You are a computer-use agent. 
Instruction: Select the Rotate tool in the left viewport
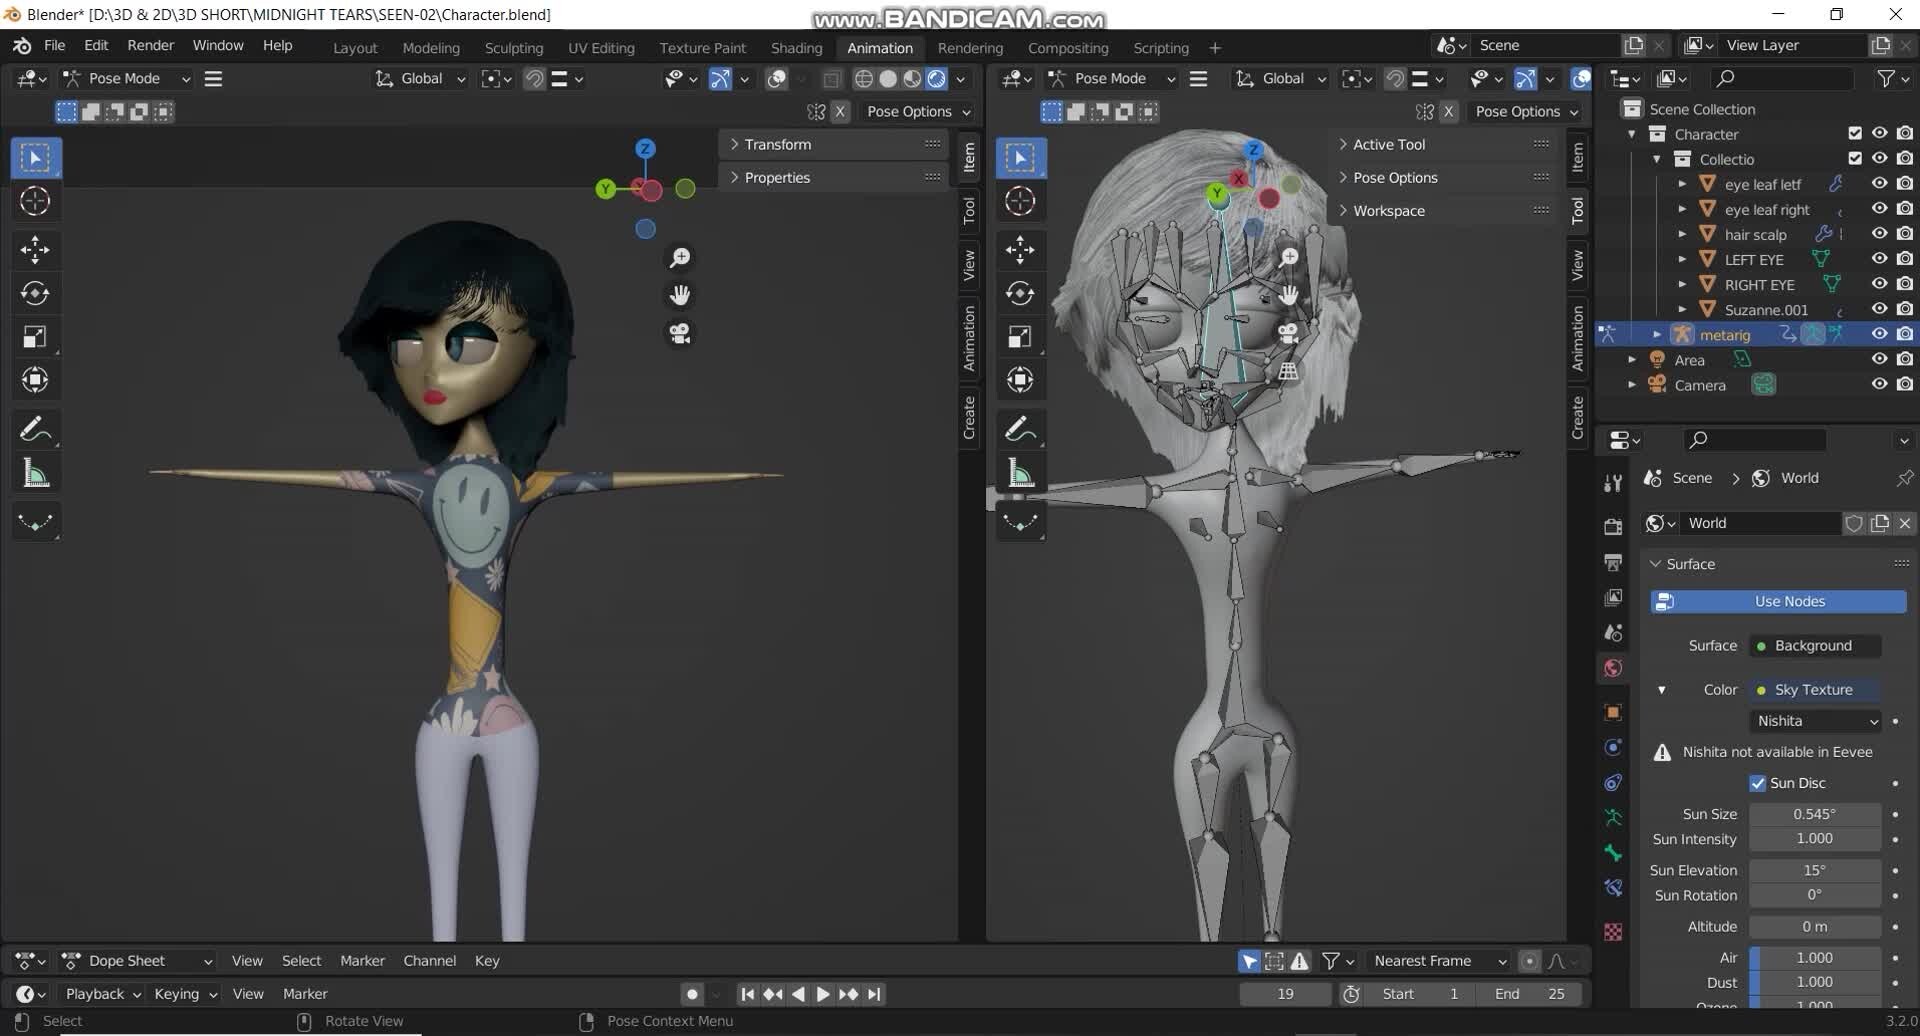36,293
